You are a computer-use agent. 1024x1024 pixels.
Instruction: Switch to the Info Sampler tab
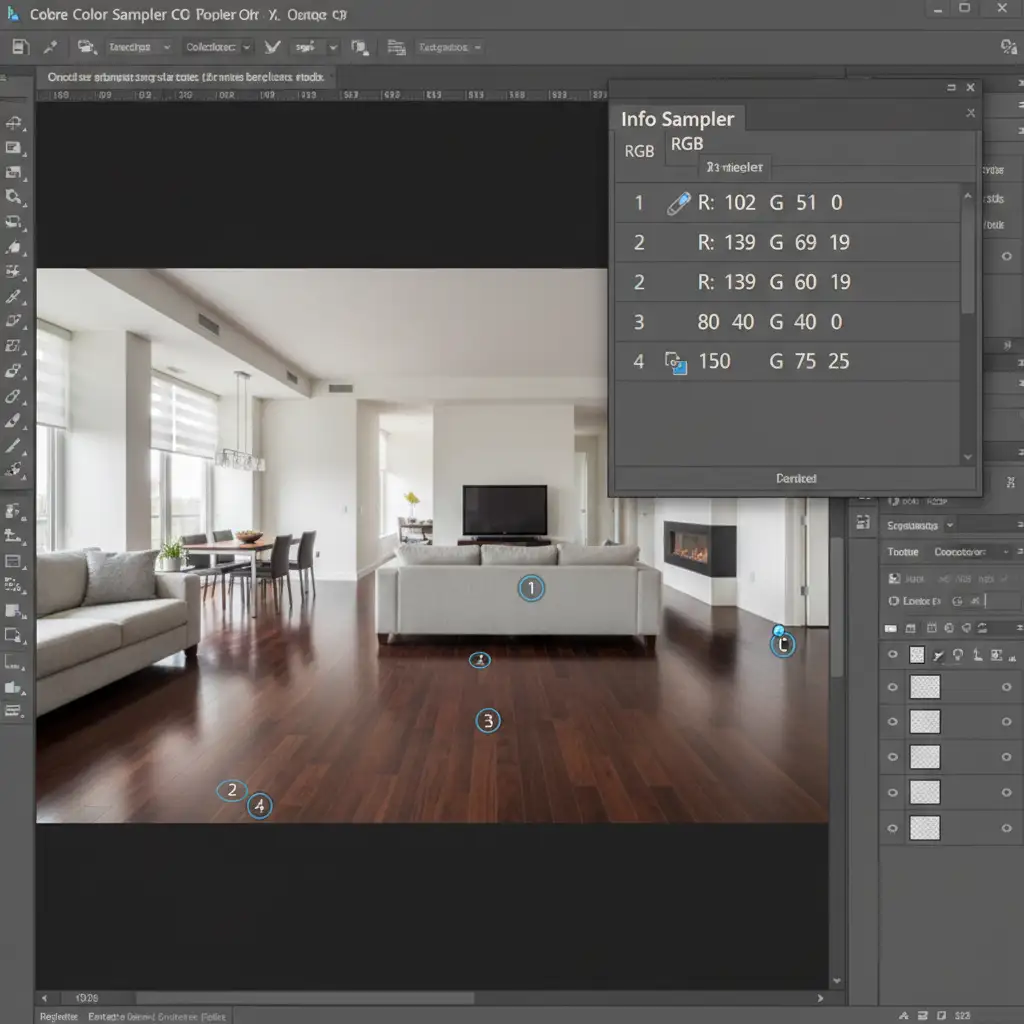pos(677,119)
